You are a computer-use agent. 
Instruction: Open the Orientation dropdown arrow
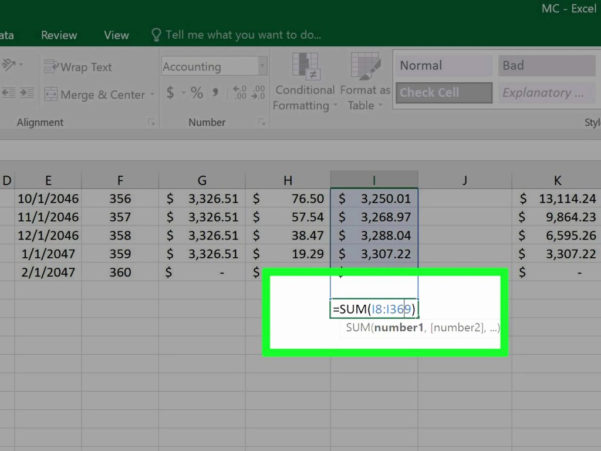pyautogui.click(x=21, y=64)
